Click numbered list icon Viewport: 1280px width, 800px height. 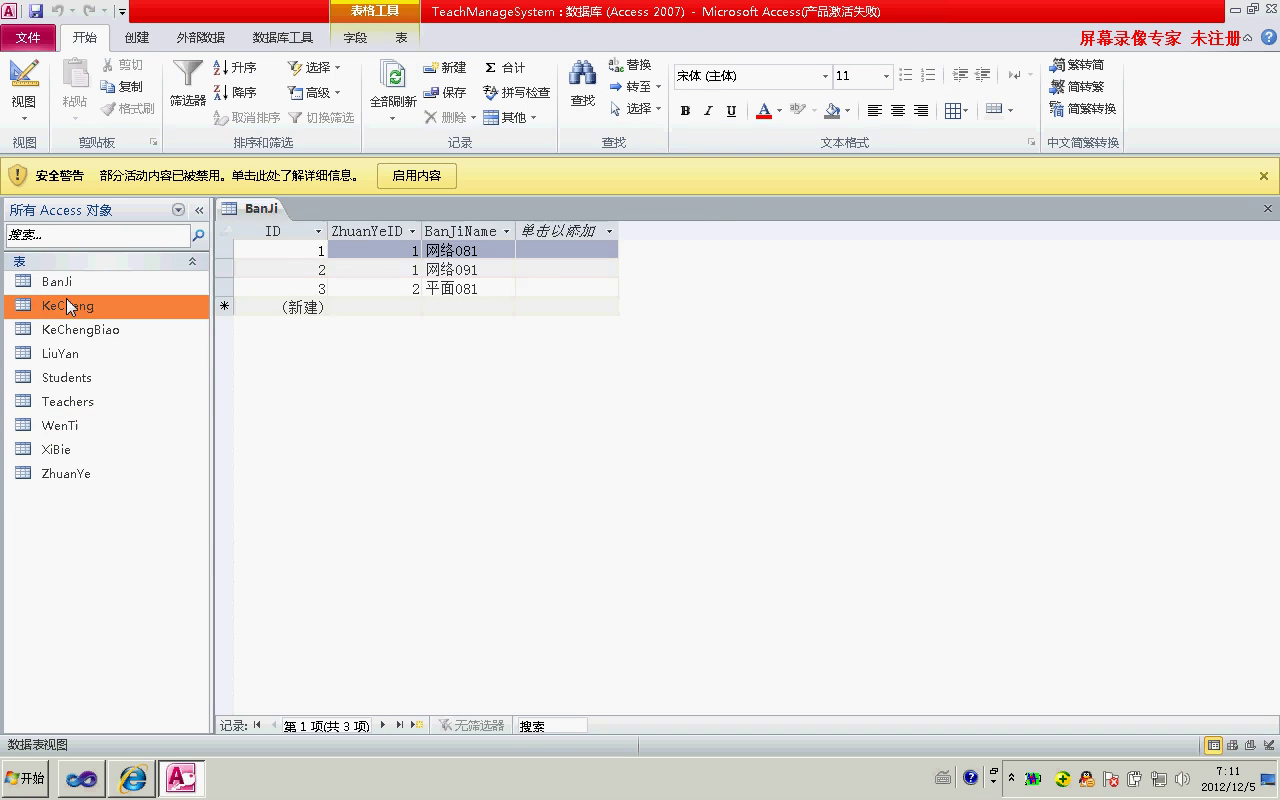click(x=928, y=75)
